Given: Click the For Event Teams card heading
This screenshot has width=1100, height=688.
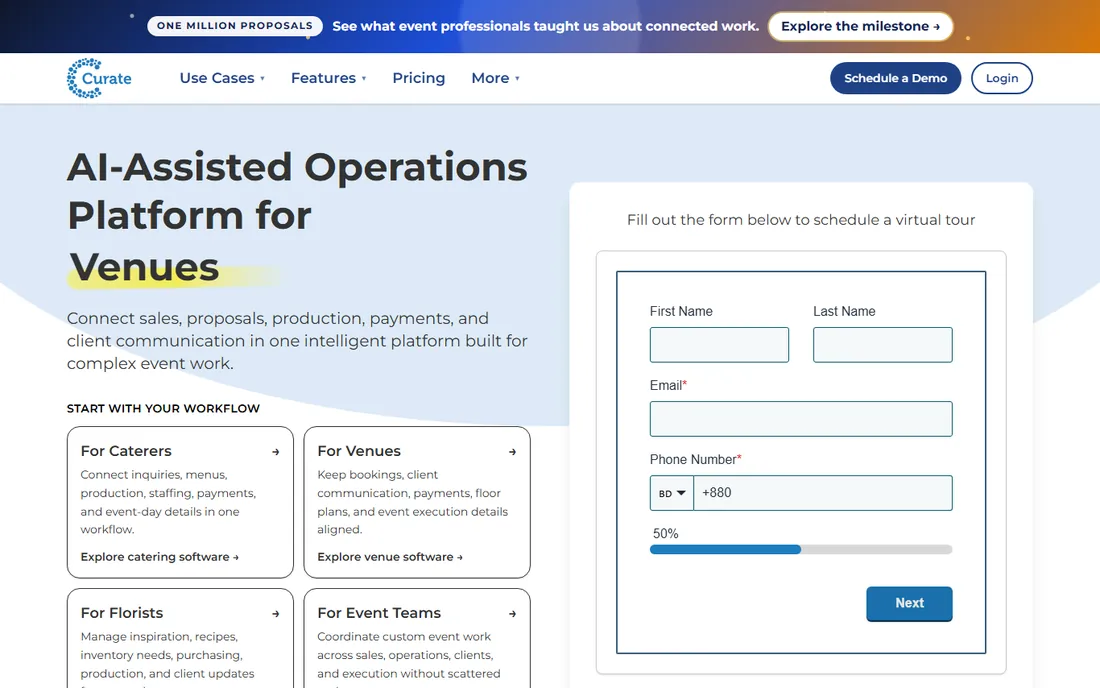Looking at the screenshot, I should point(379,613).
